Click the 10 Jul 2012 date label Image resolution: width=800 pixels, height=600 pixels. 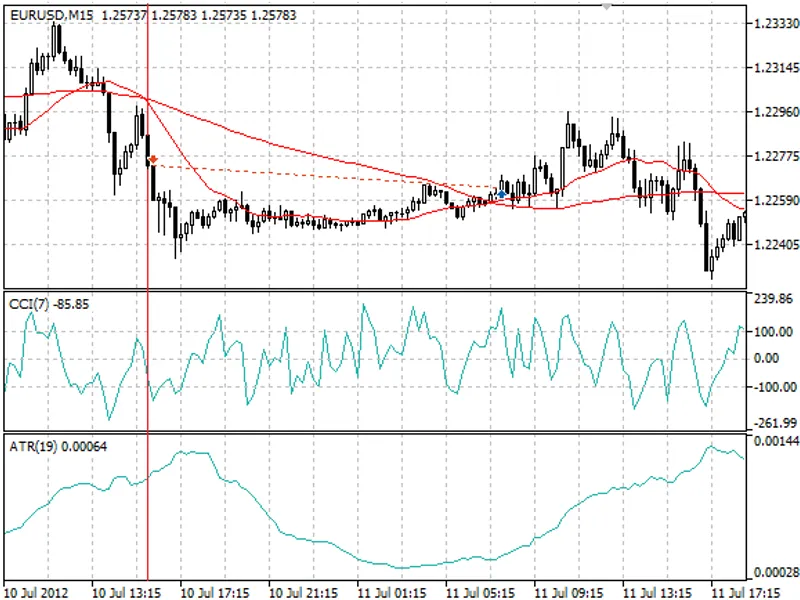36,593
